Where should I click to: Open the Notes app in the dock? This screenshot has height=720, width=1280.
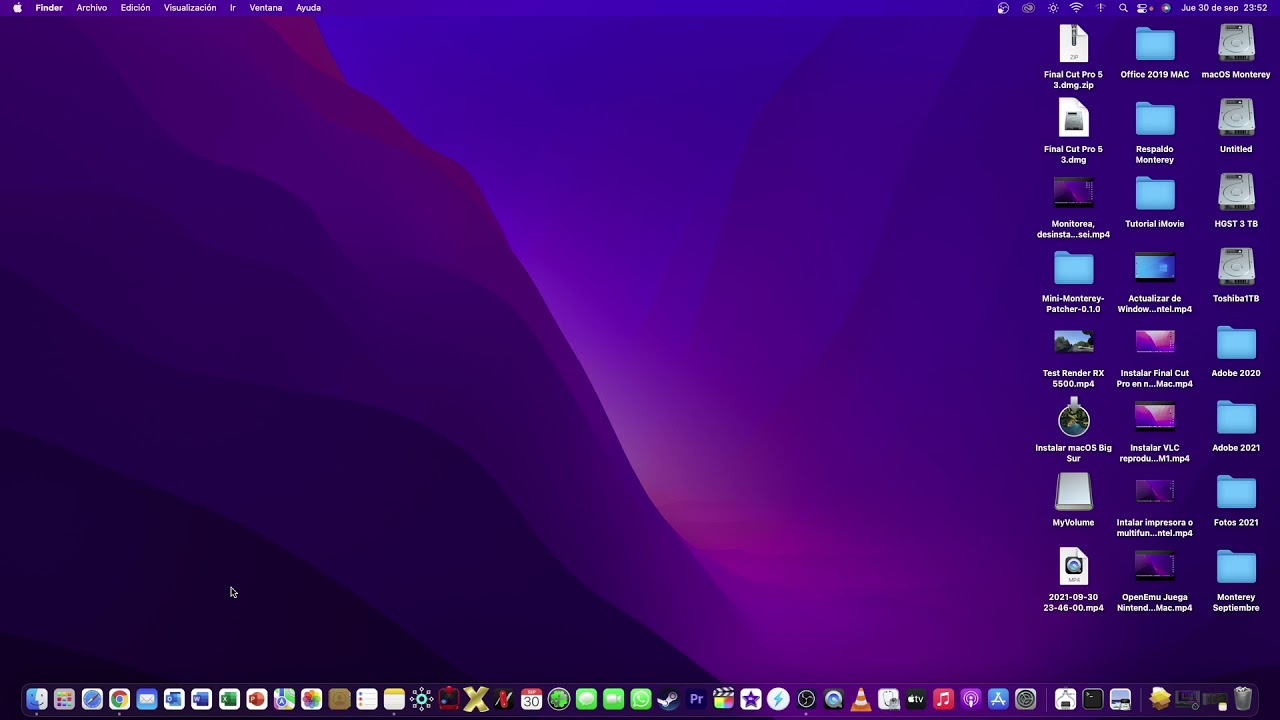tap(394, 700)
